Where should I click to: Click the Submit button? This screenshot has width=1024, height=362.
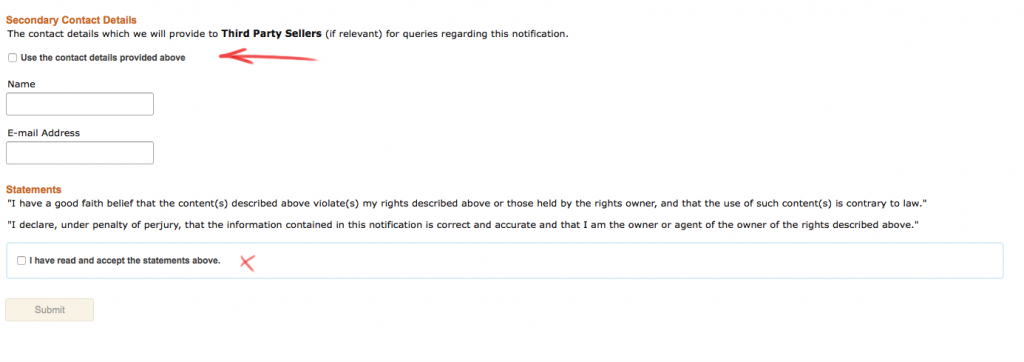(50, 310)
